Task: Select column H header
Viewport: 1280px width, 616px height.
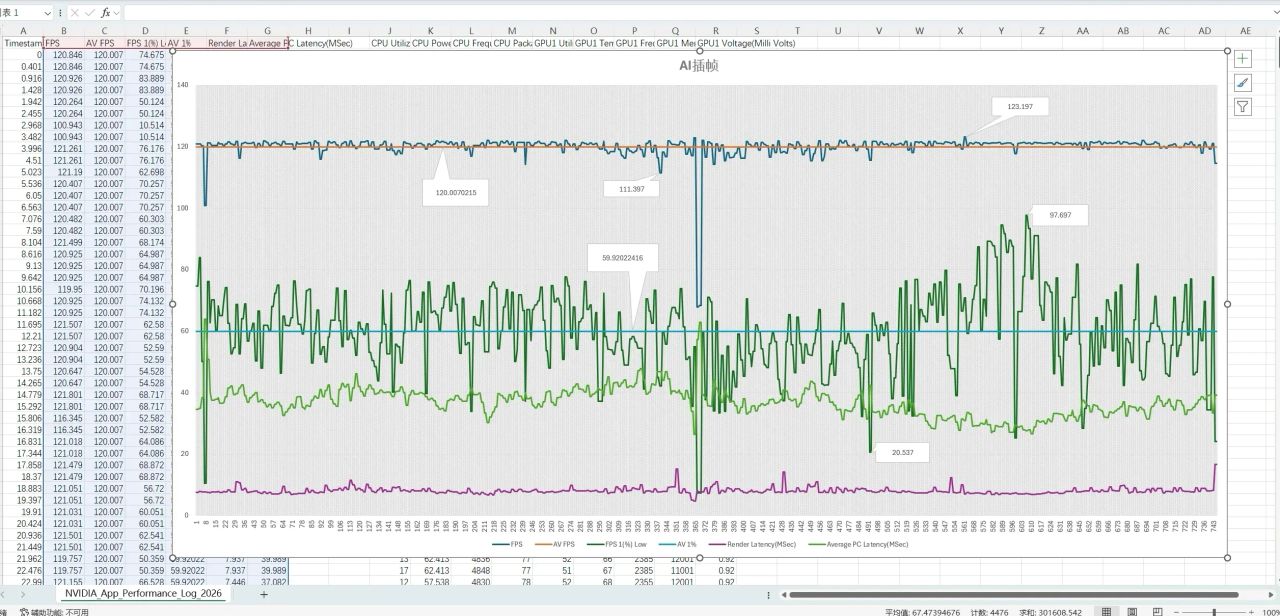Action: point(308,31)
